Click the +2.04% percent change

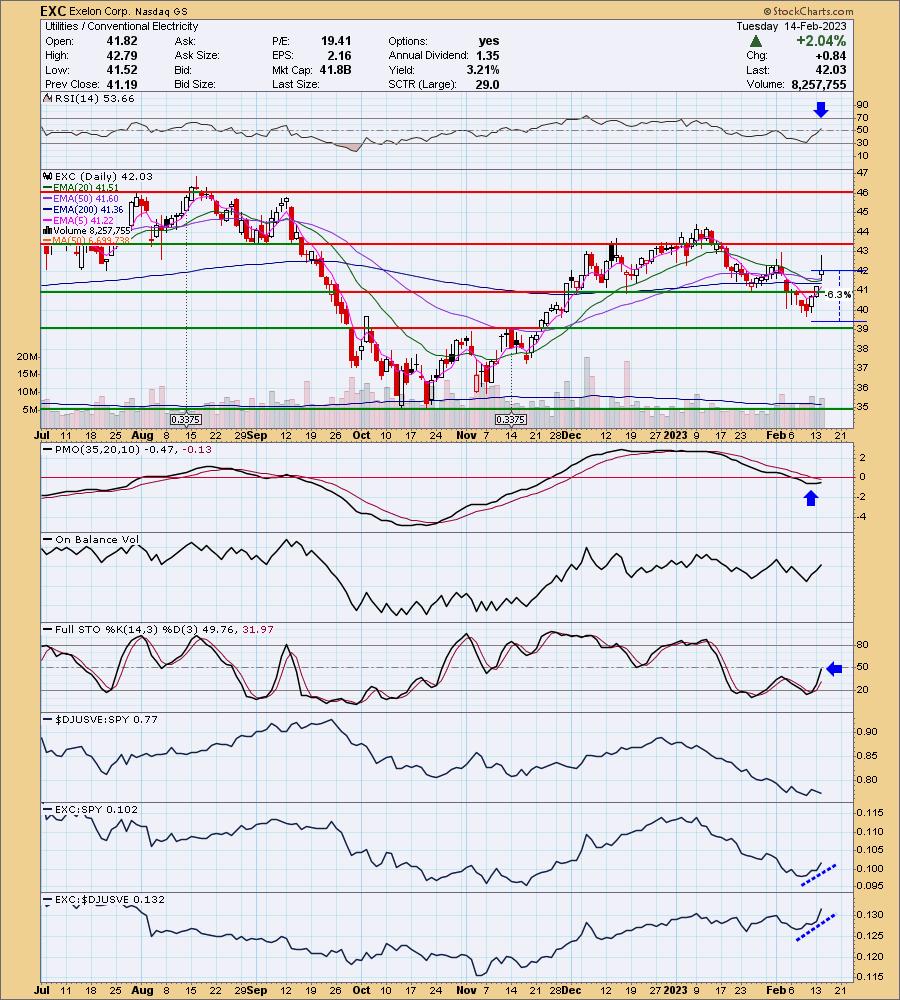pos(821,41)
